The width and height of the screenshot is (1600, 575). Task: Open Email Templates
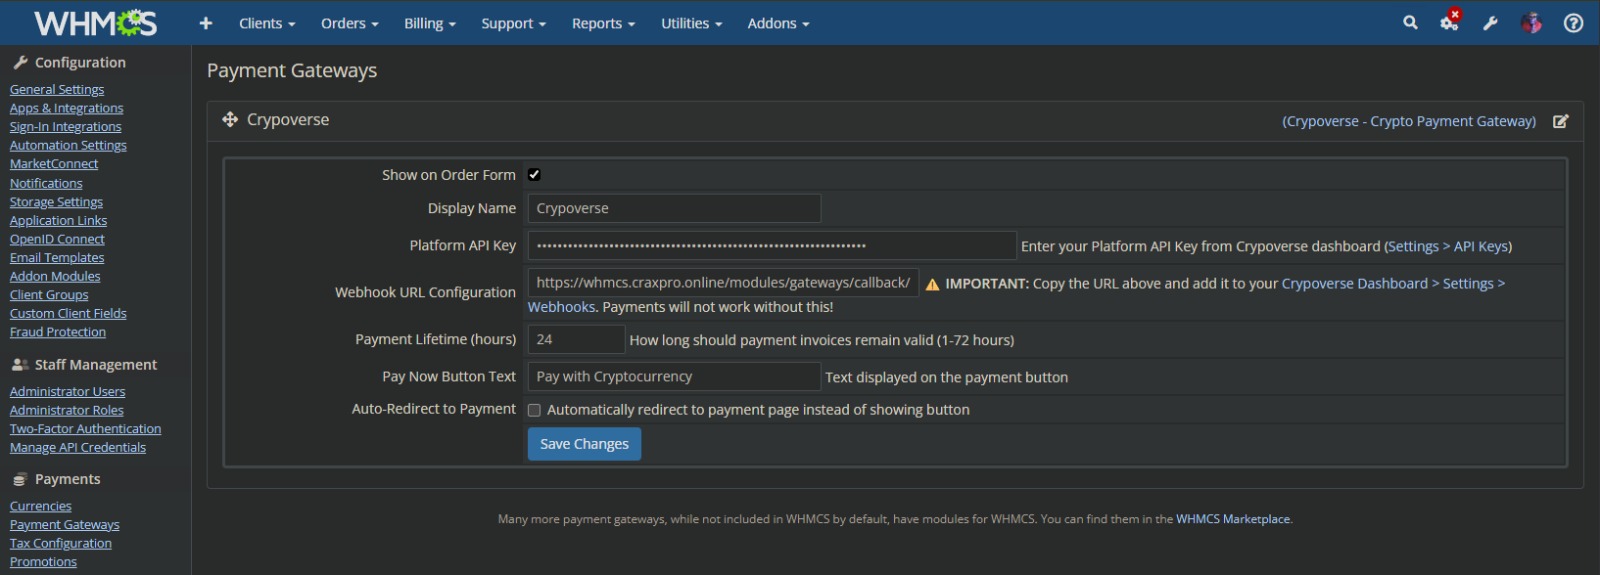click(x=57, y=258)
